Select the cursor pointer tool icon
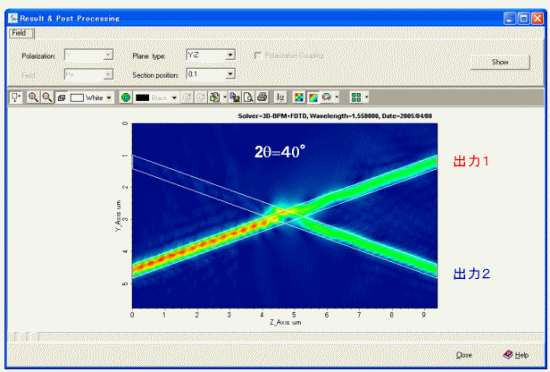This screenshot has width=550, height=372. 16,97
